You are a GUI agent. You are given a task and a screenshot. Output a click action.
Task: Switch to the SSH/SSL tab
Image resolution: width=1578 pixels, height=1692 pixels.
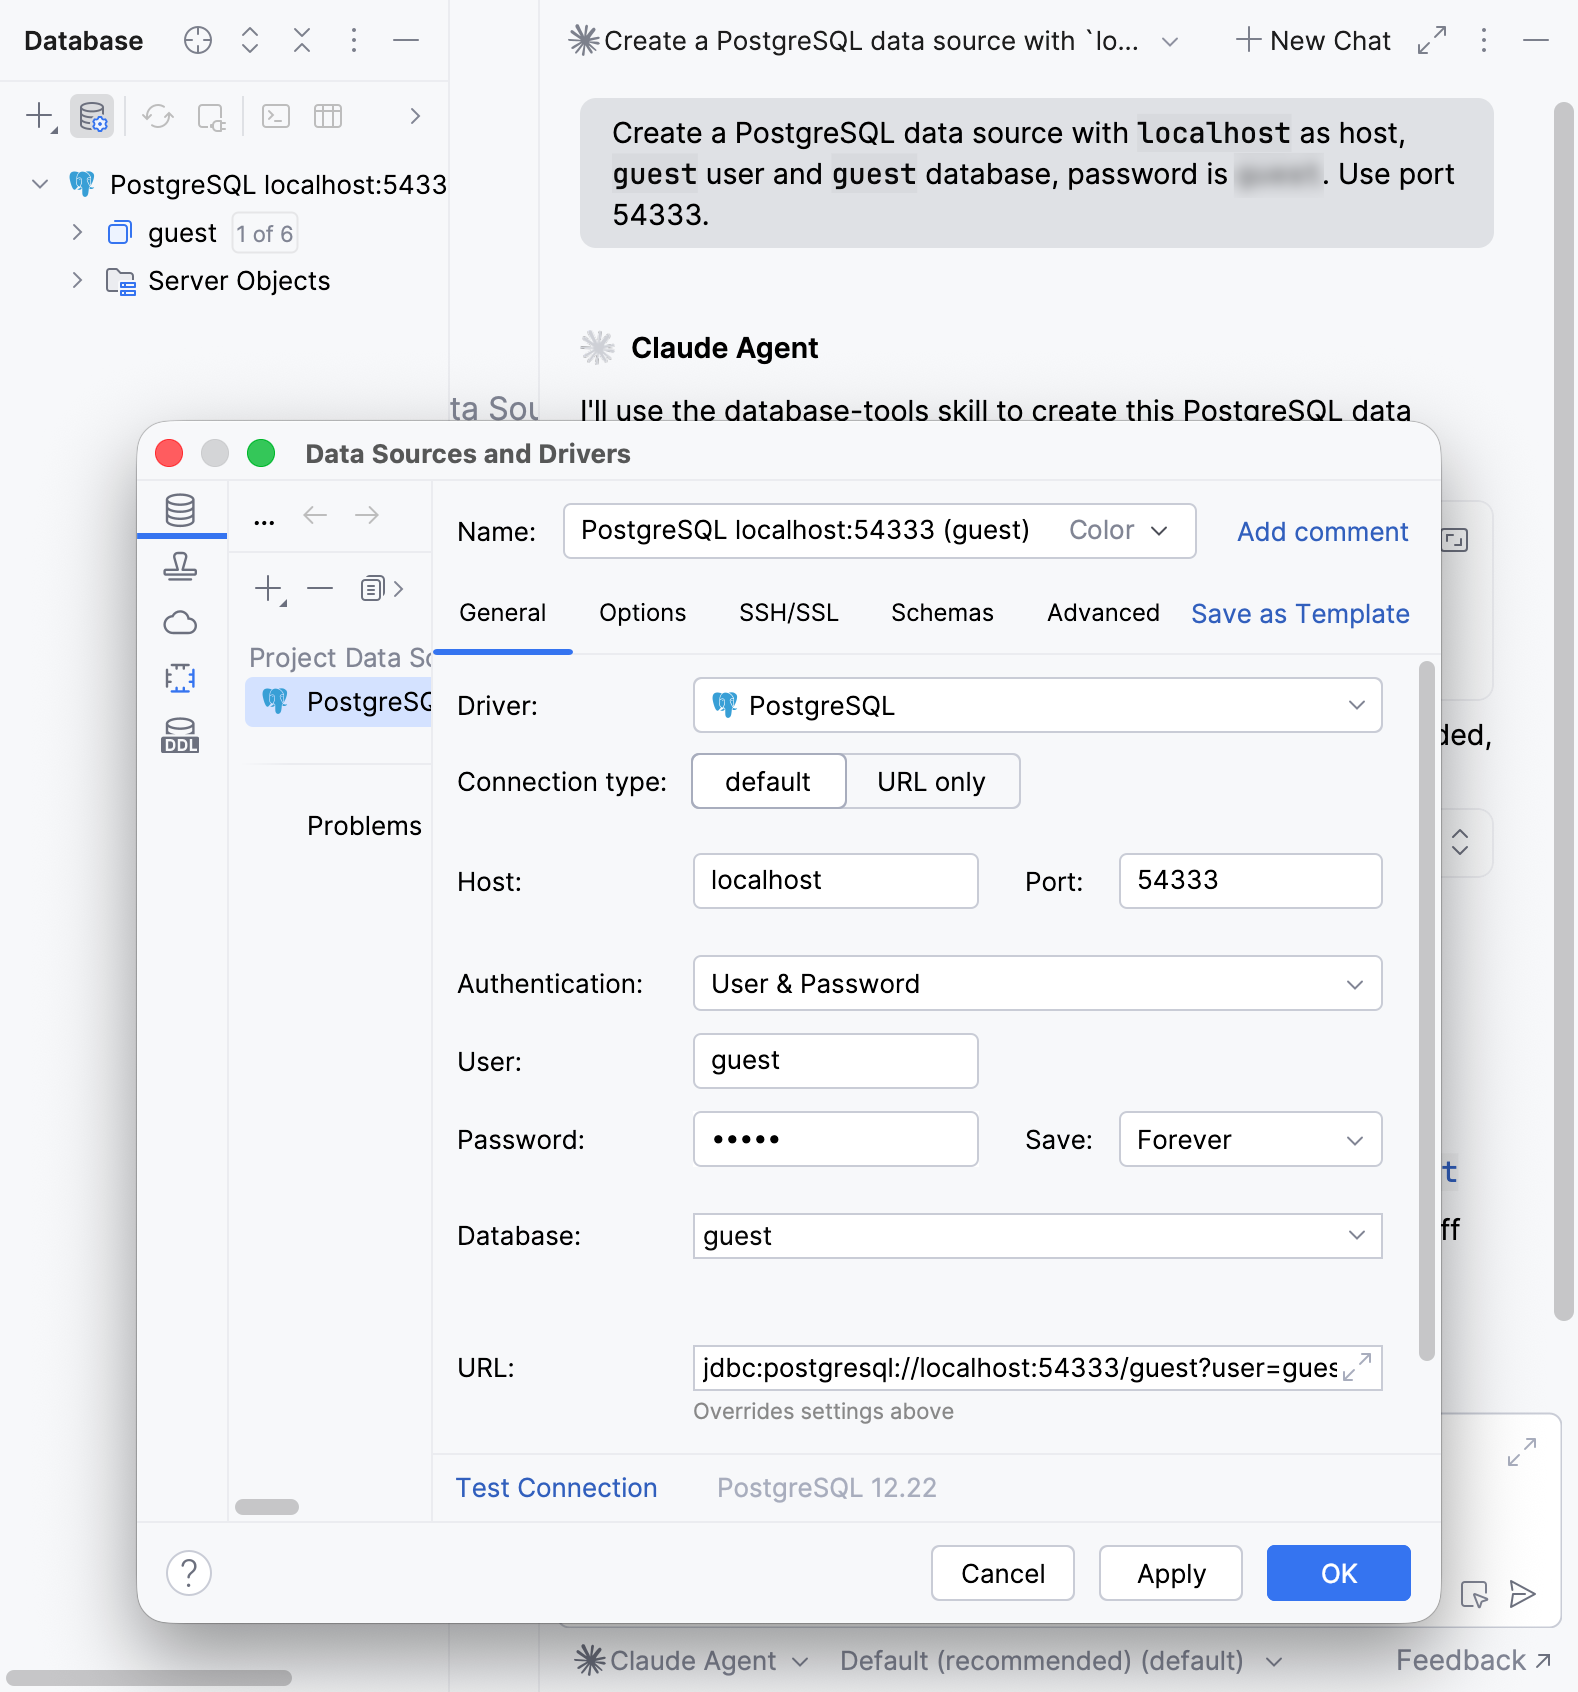[788, 613]
